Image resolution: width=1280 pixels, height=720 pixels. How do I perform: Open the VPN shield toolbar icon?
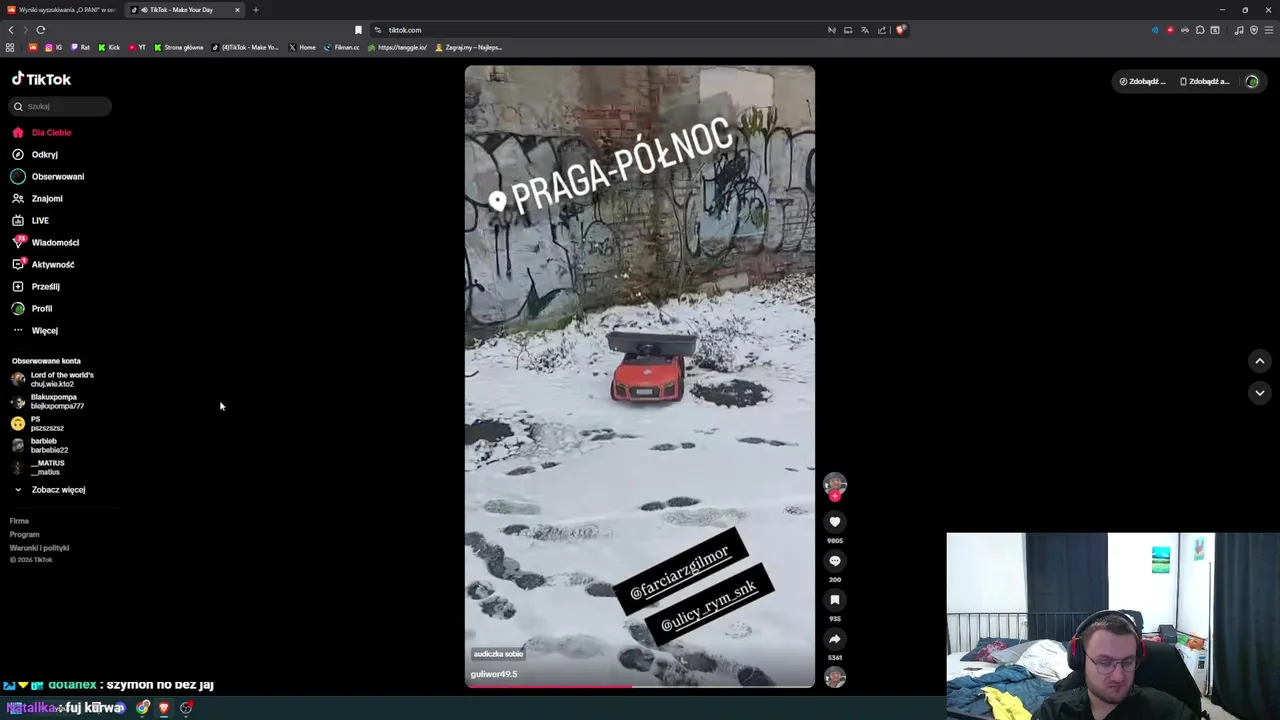(x=1254, y=30)
